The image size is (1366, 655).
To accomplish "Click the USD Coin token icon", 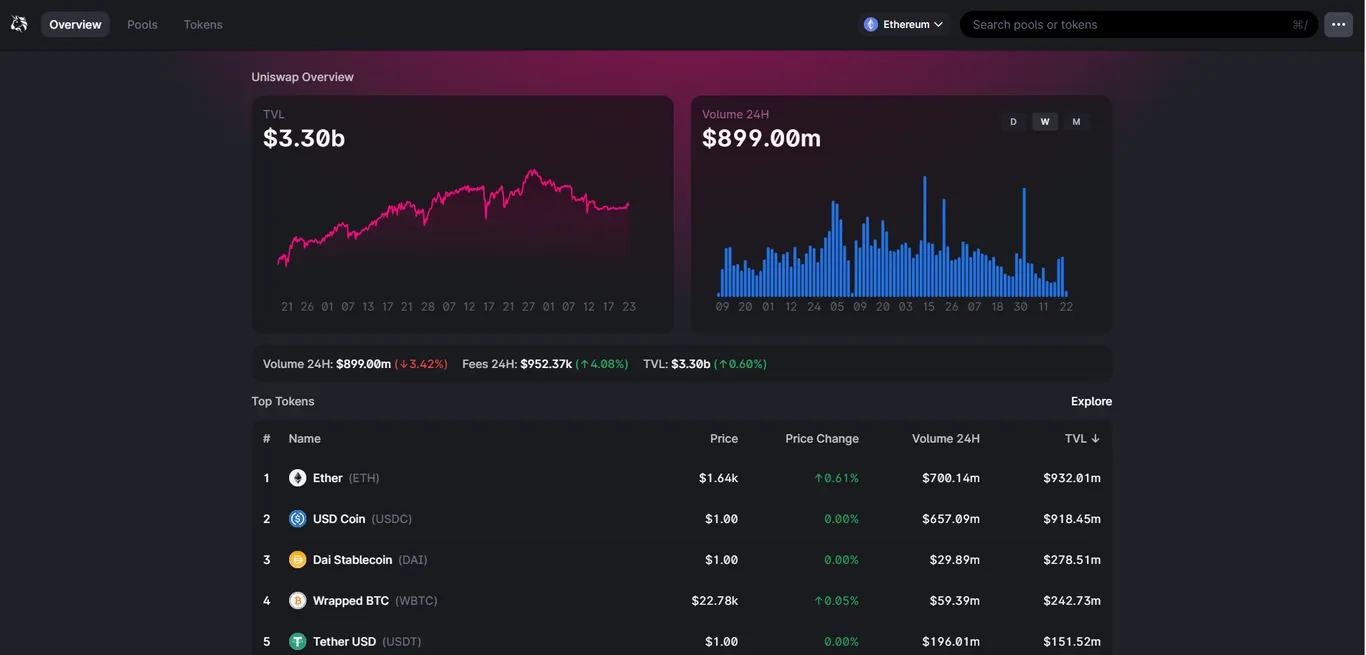I will point(297,519).
